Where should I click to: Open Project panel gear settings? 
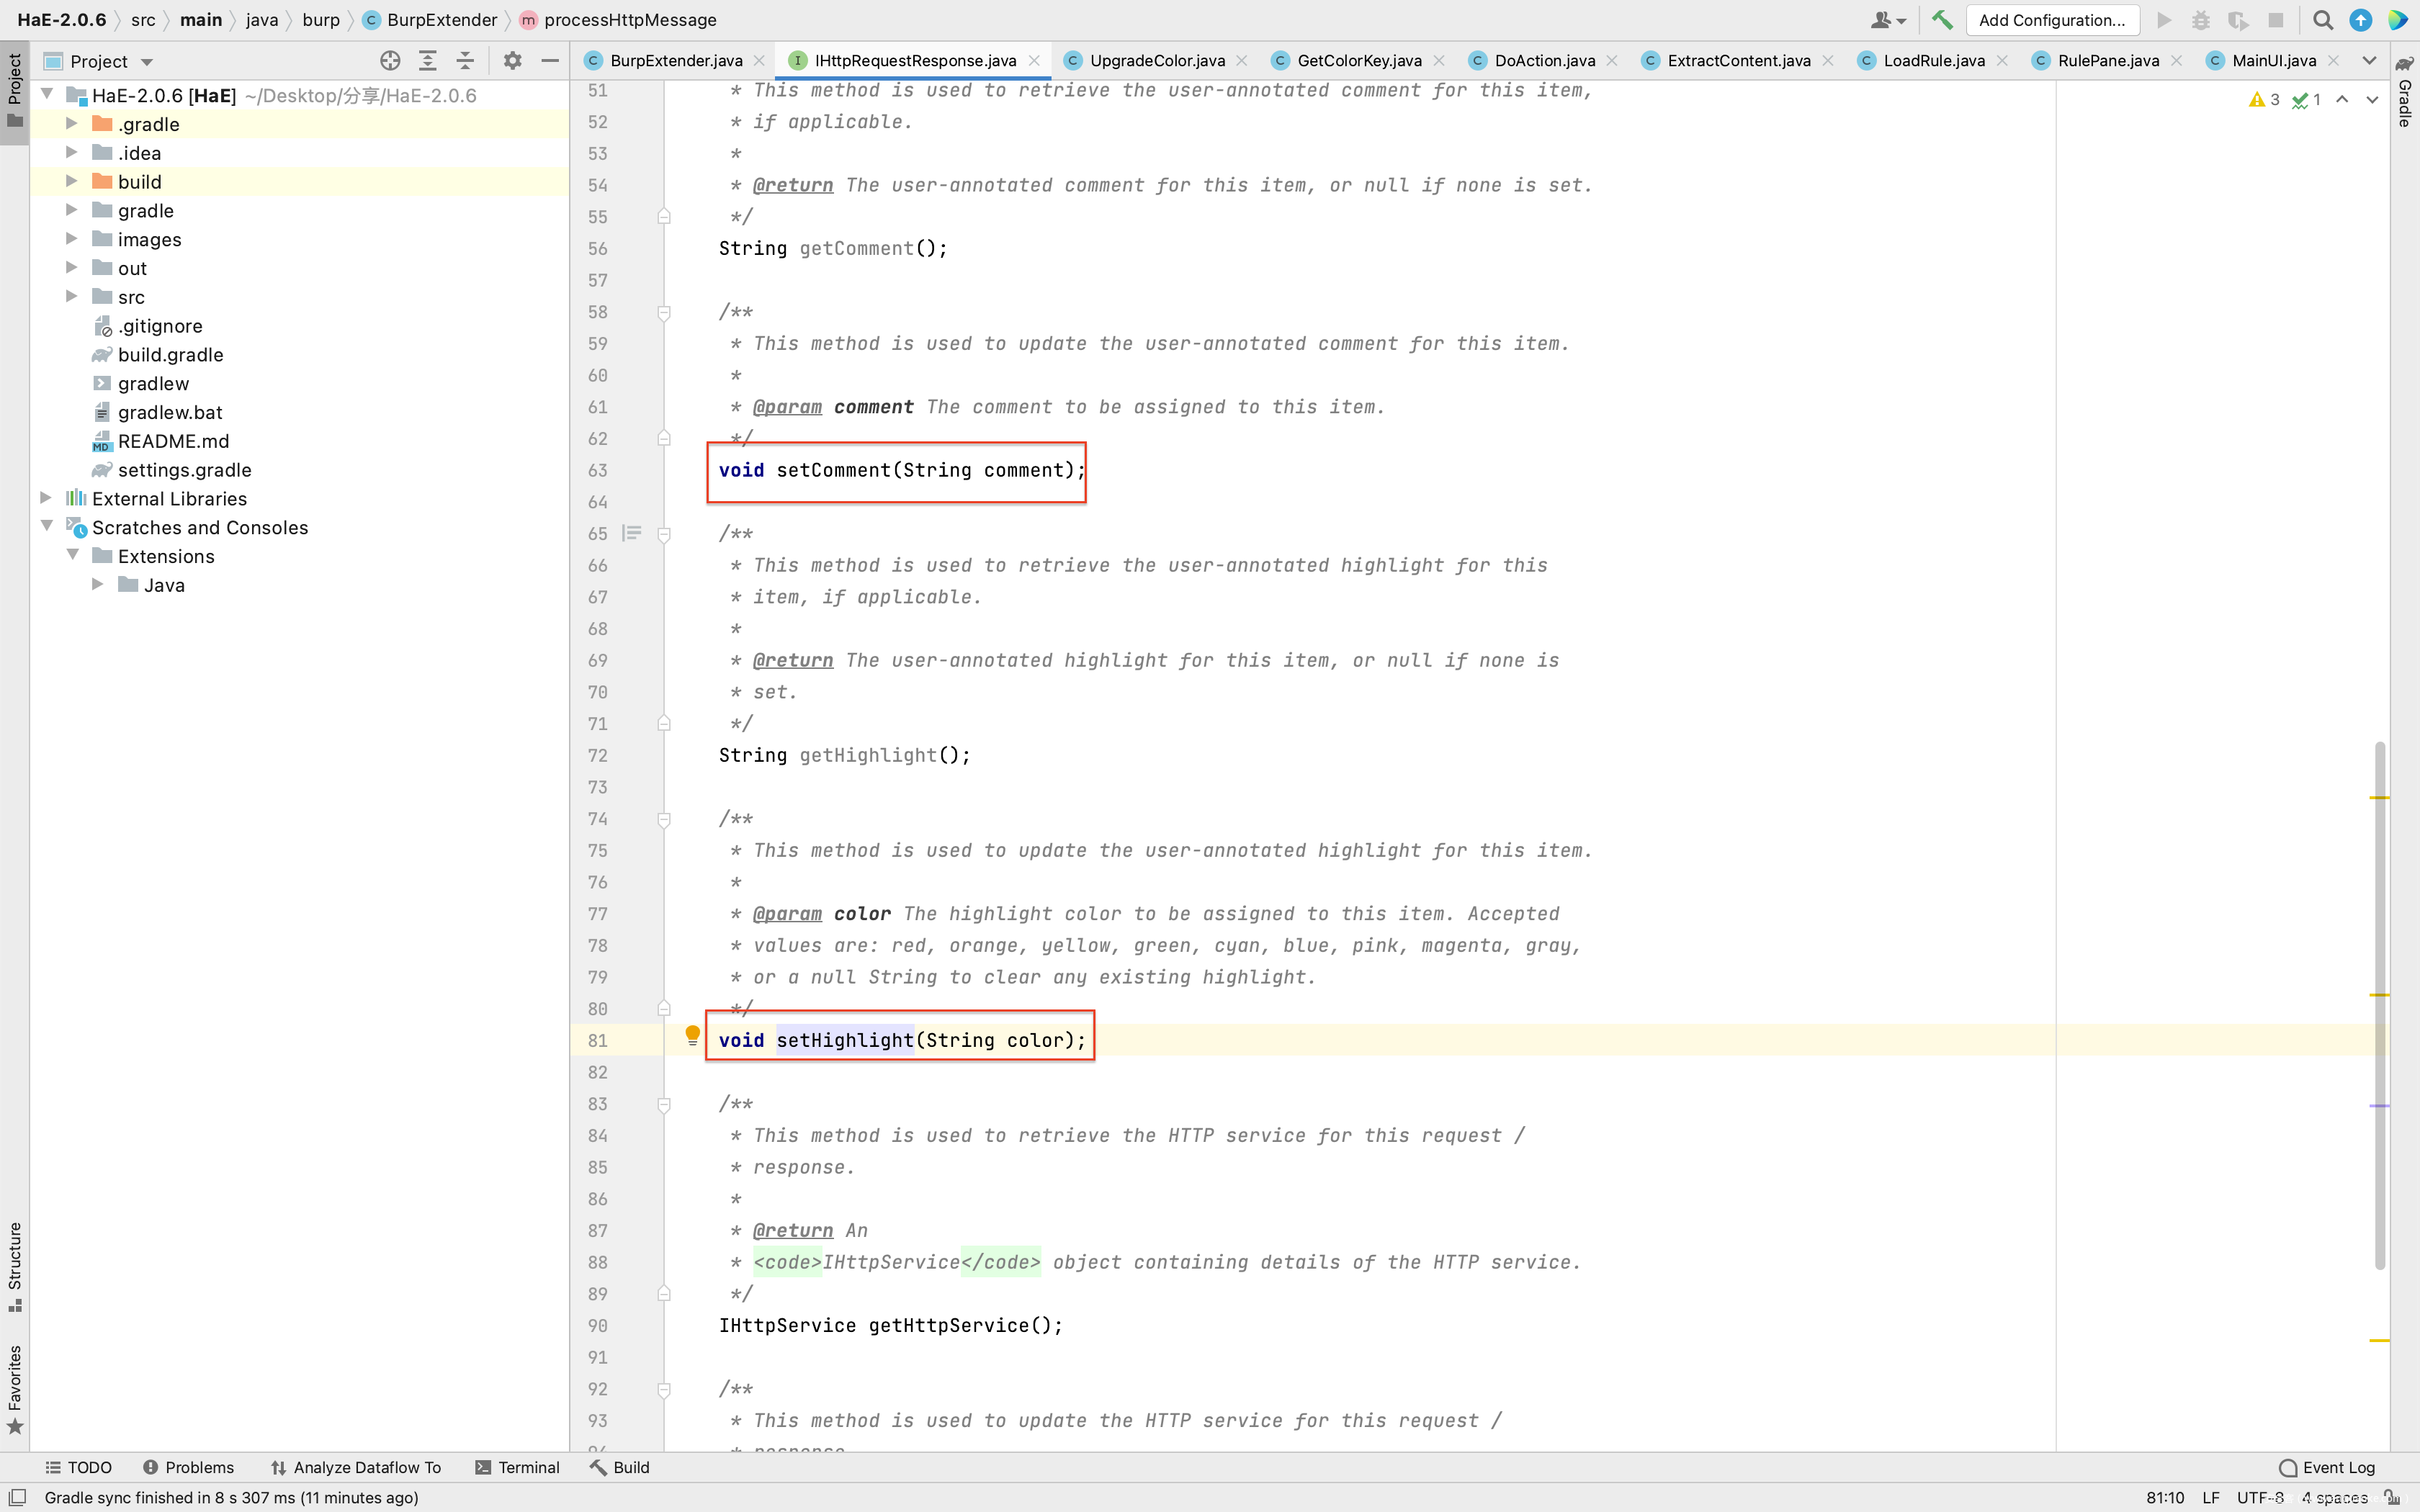tap(512, 61)
